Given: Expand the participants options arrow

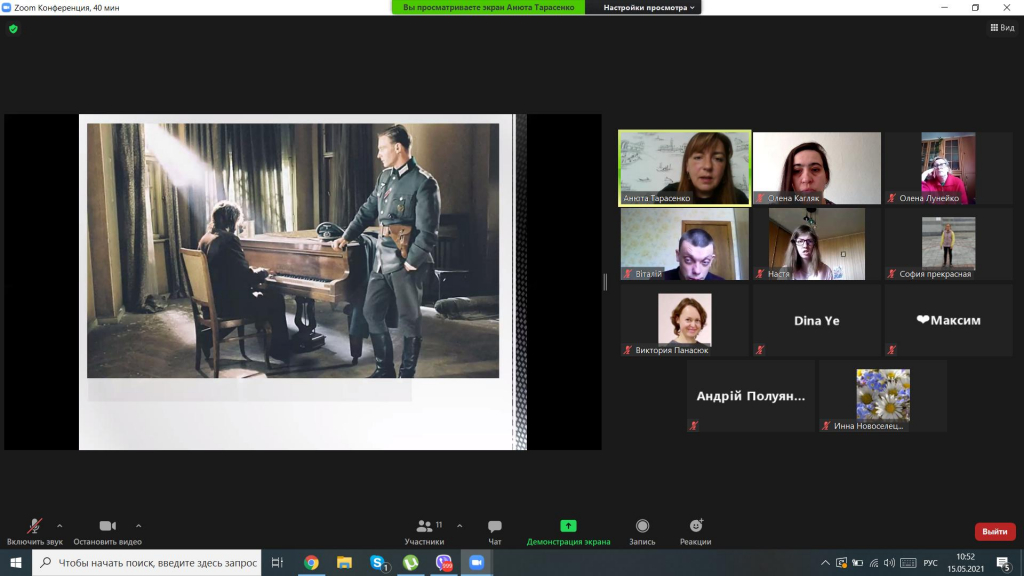Looking at the screenshot, I should [x=460, y=526].
